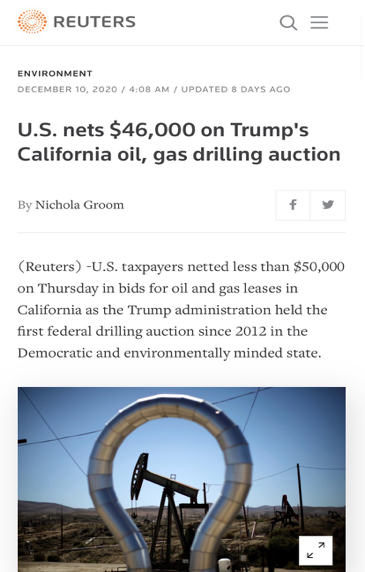Viewport: 365px width, 572px height.
Task: Go home via the REUTERS wordmark
Action: pos(94,22)
